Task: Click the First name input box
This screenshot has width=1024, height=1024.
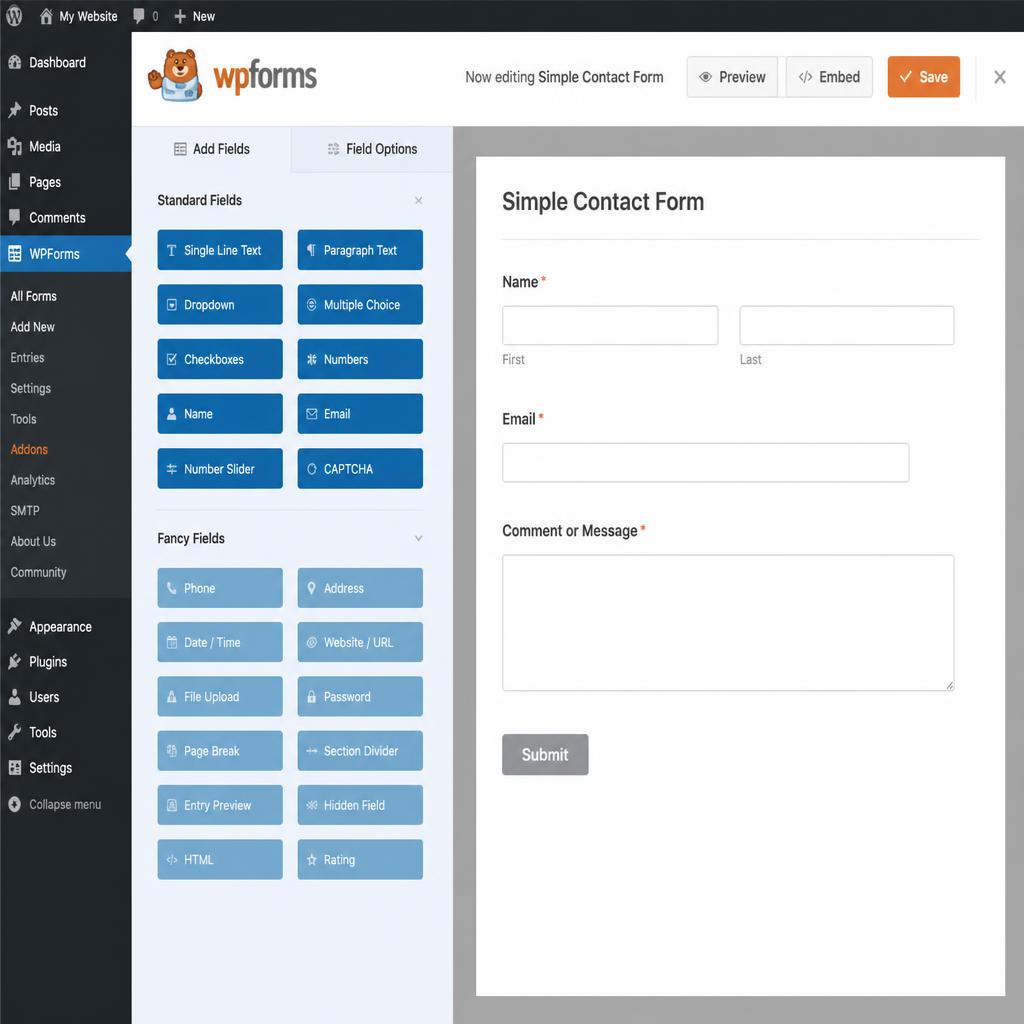Action: click(610, 325)
